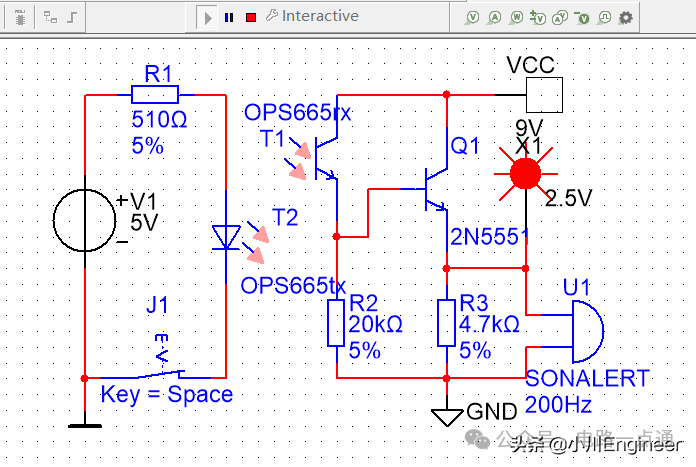Place a voltage reference probe
The width and height of the screenshot is (696, 467).
(x=582, y=18)
